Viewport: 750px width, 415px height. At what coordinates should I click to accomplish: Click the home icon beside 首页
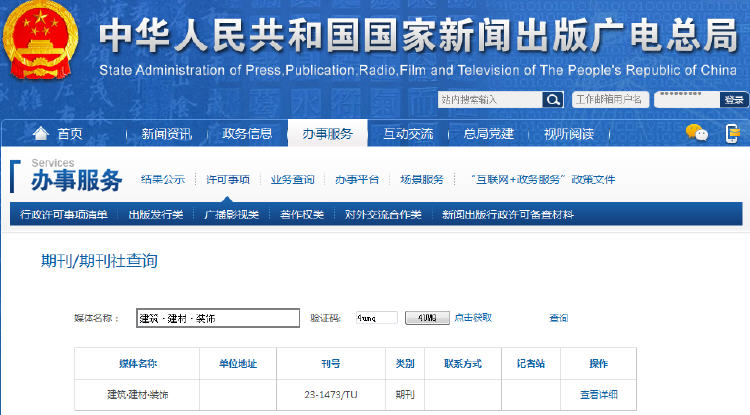pos(41,134)
